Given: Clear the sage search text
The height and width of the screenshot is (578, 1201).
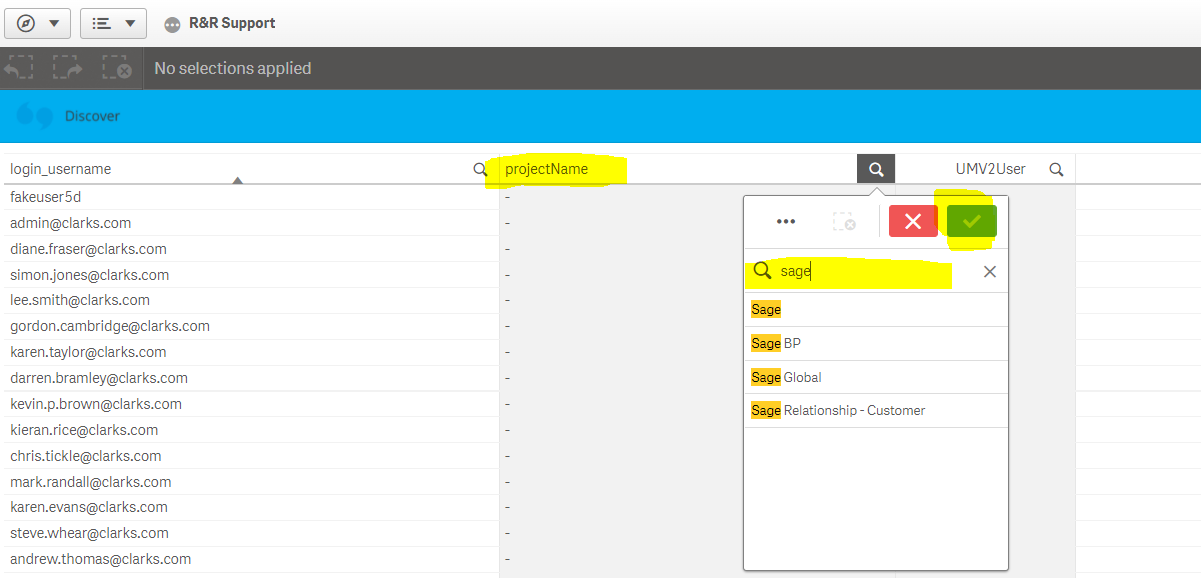Looking at the screenshot, I should 990,271.
